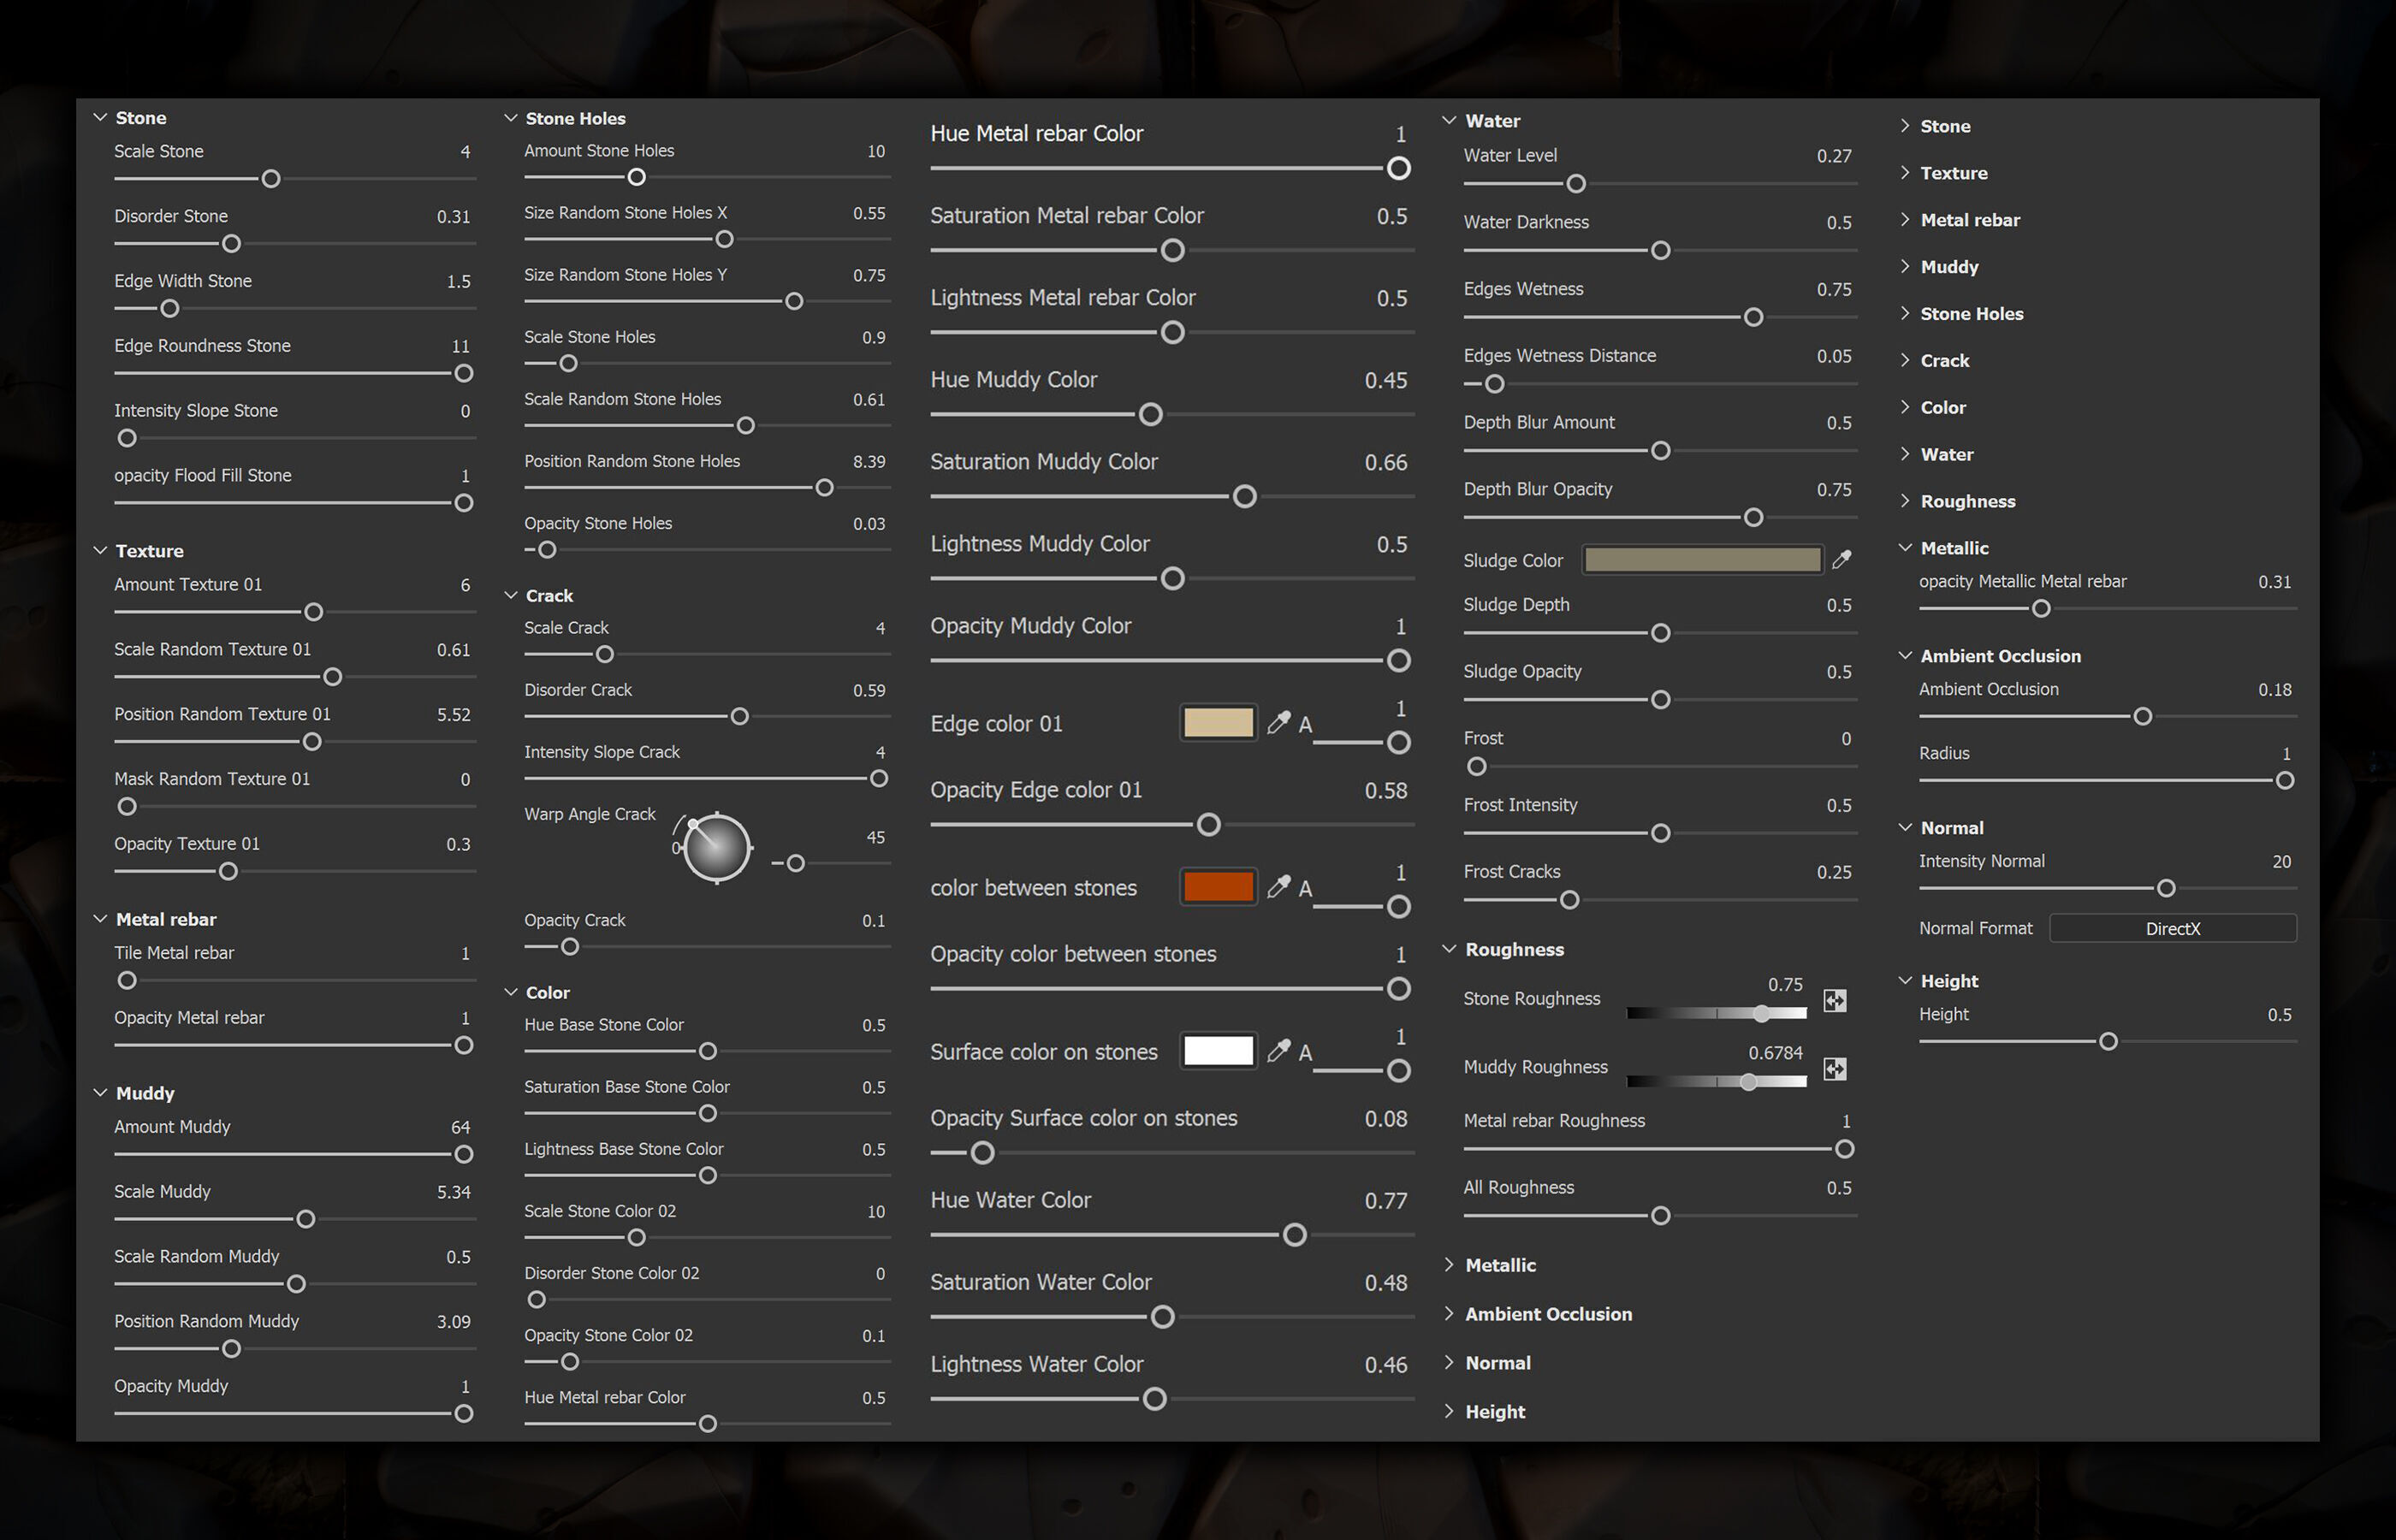Expand the collapsed Metallic group below Roughness
2396x1540 pixels.
(1449, 1265)
